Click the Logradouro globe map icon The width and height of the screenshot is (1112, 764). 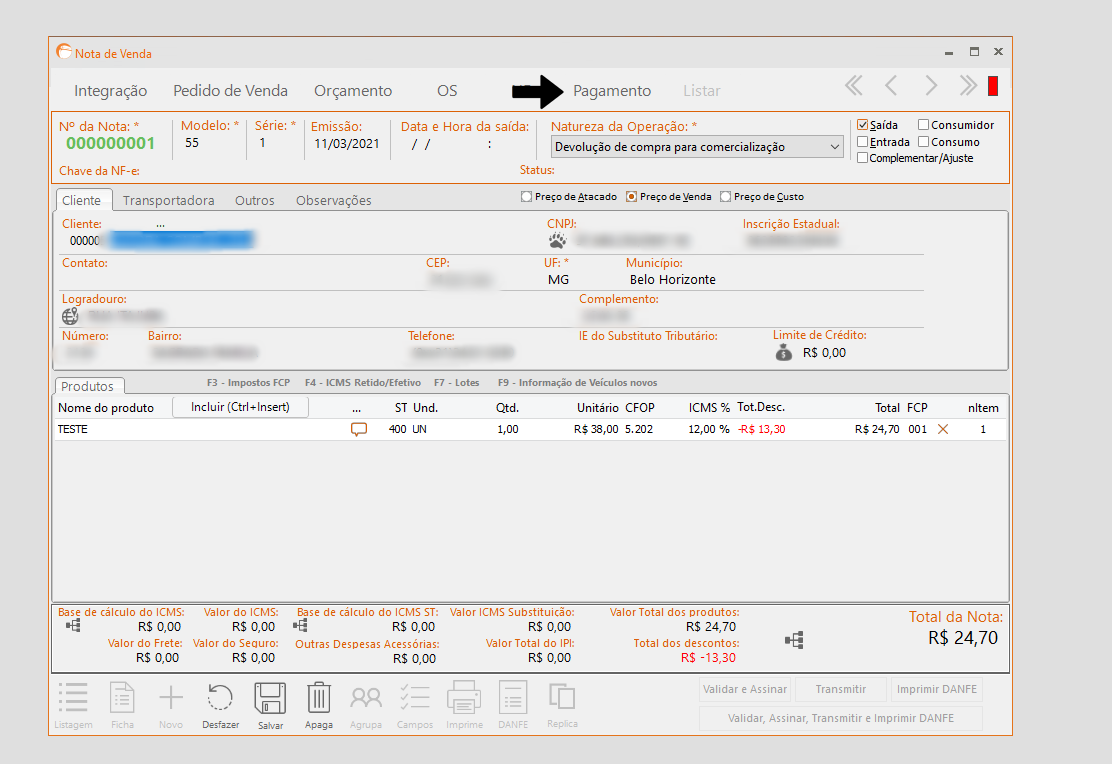click(70, 316)
